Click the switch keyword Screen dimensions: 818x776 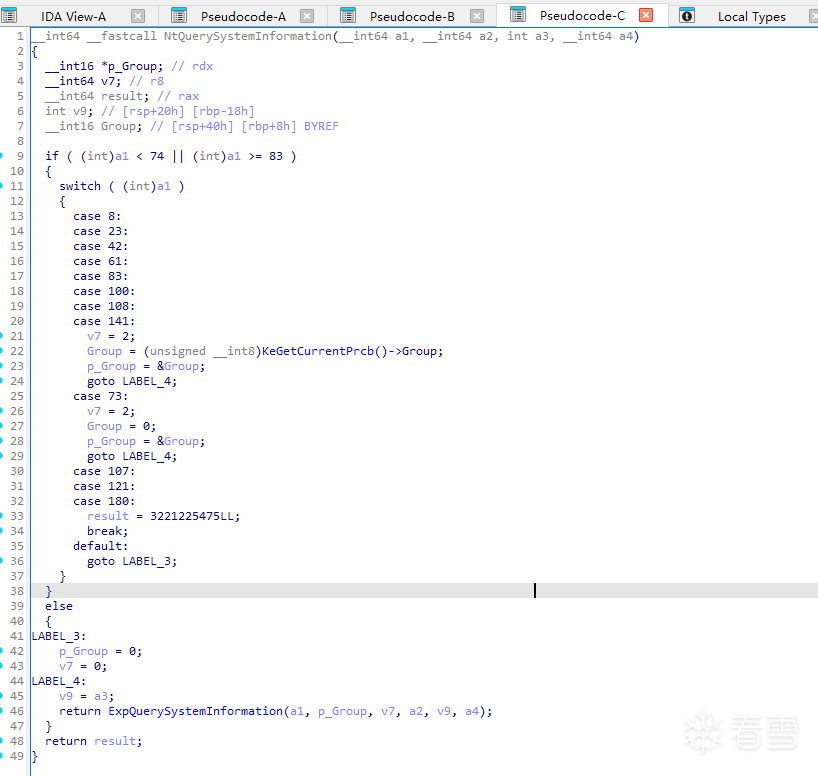(x=80, y=186)
